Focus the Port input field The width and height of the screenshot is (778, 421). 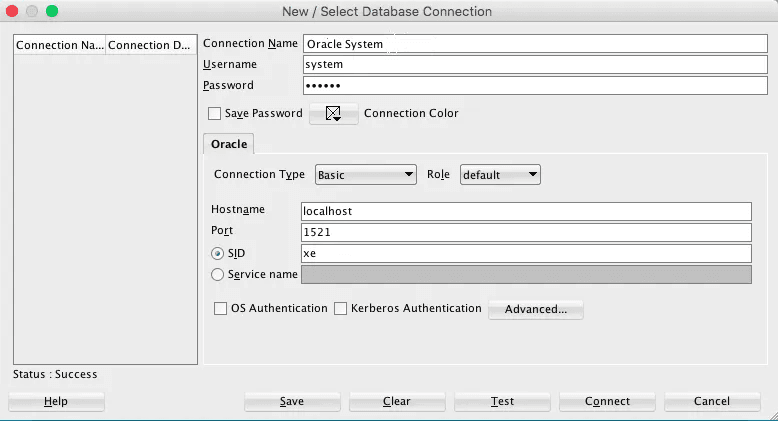[526, 232]
